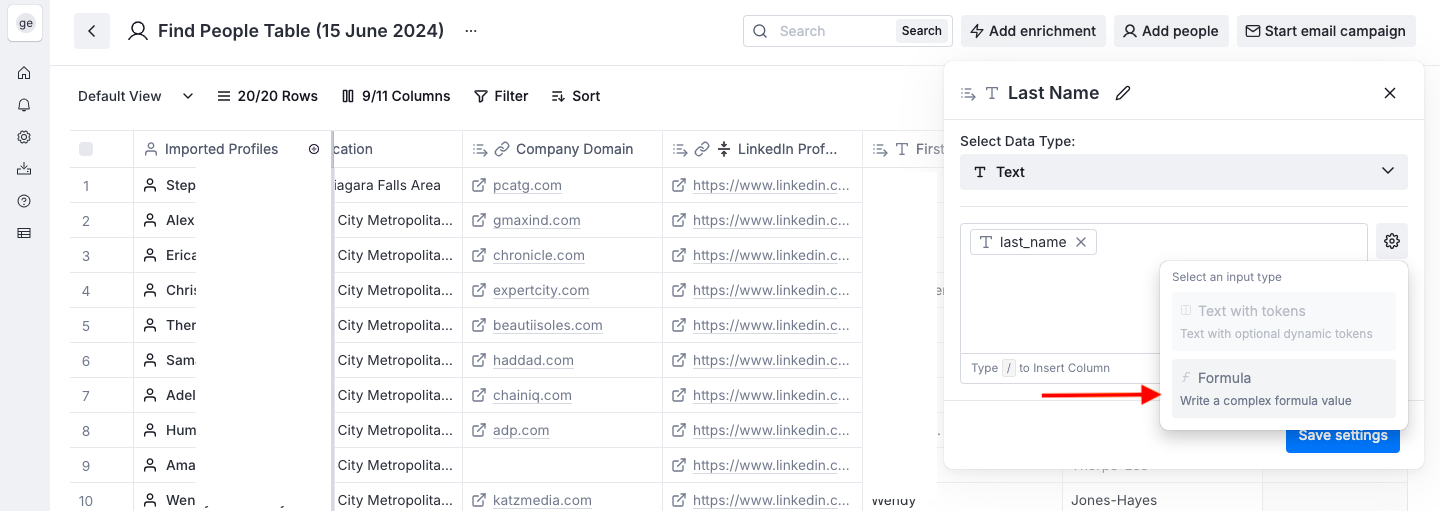
Task: Click Start email campaign button
Action: 1325,31
